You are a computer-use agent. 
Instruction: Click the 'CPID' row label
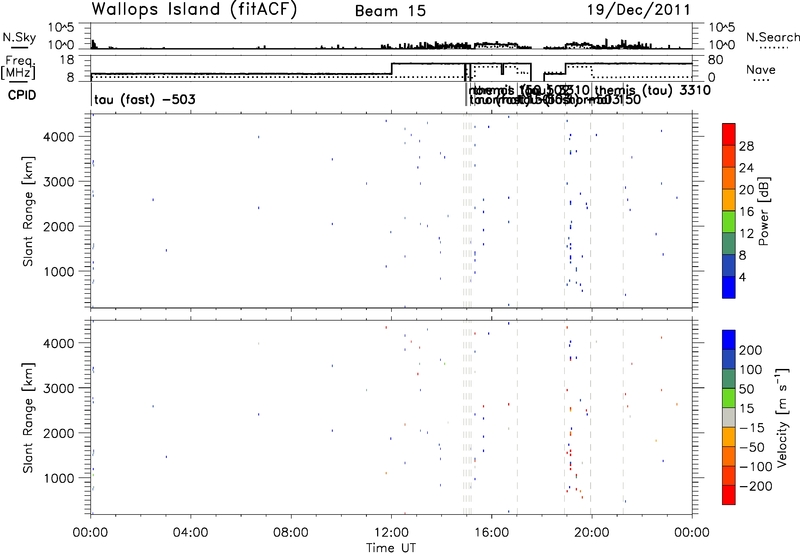(22, 95)
